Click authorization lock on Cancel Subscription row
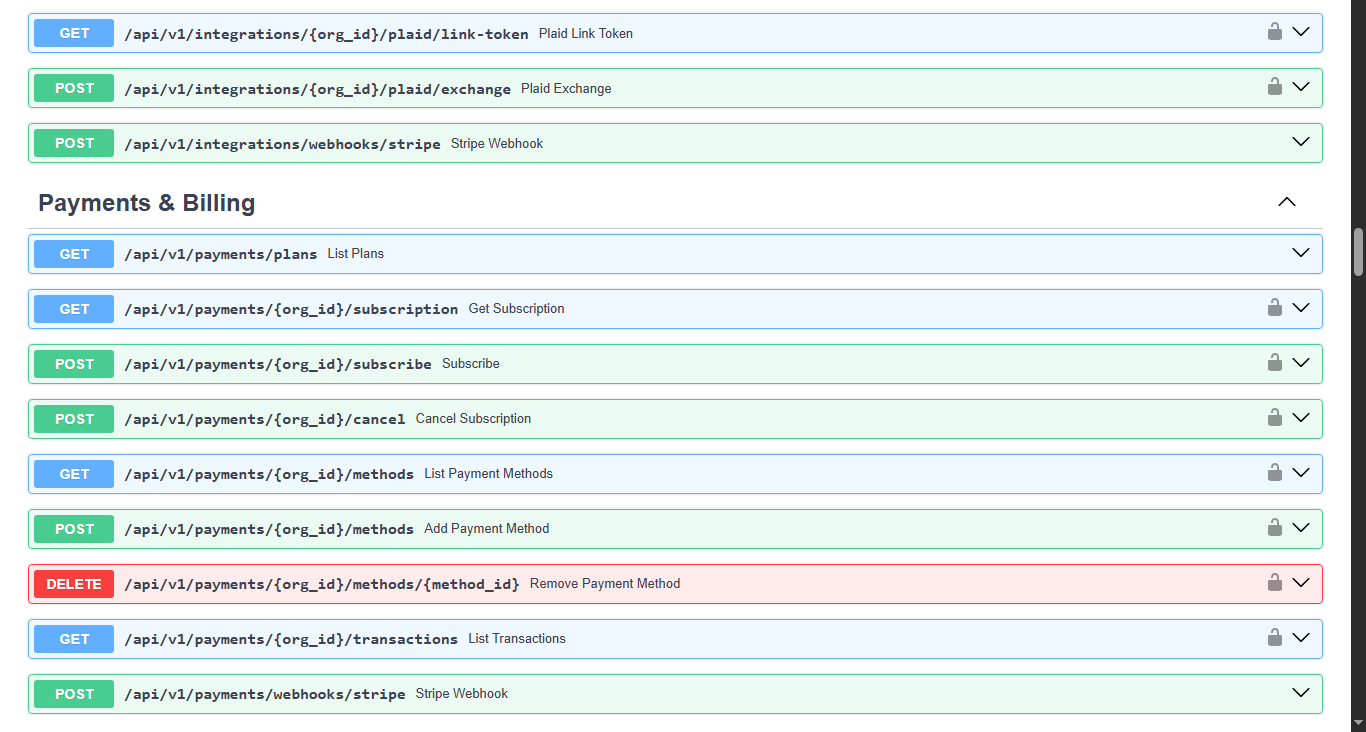The image size is (1366, 732). click(1275, 417)
